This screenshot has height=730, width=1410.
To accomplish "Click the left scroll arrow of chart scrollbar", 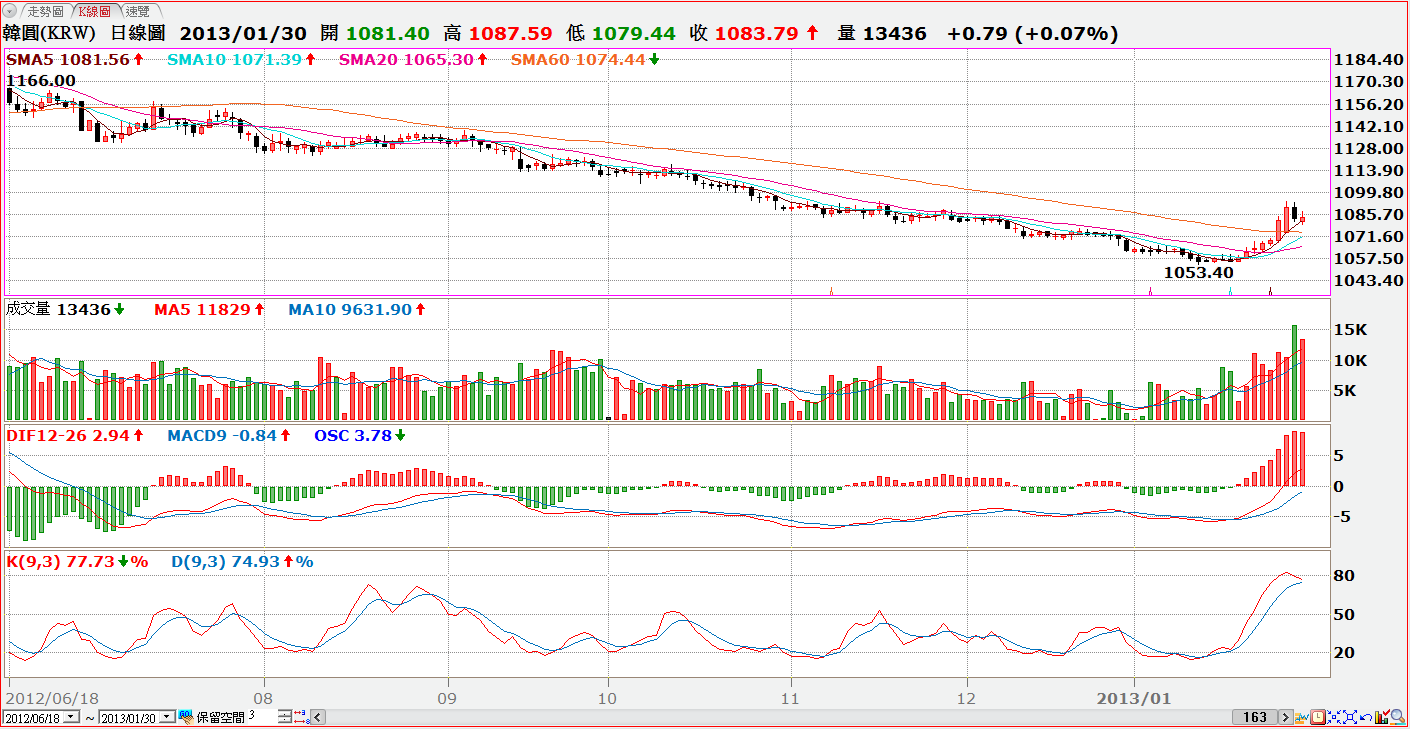I will 318,717.
